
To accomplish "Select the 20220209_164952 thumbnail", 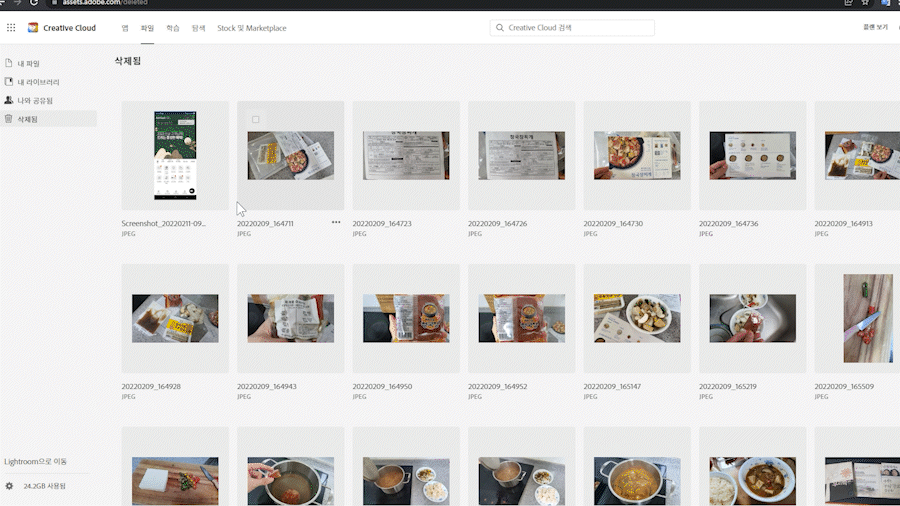I will tap(521, 318).
